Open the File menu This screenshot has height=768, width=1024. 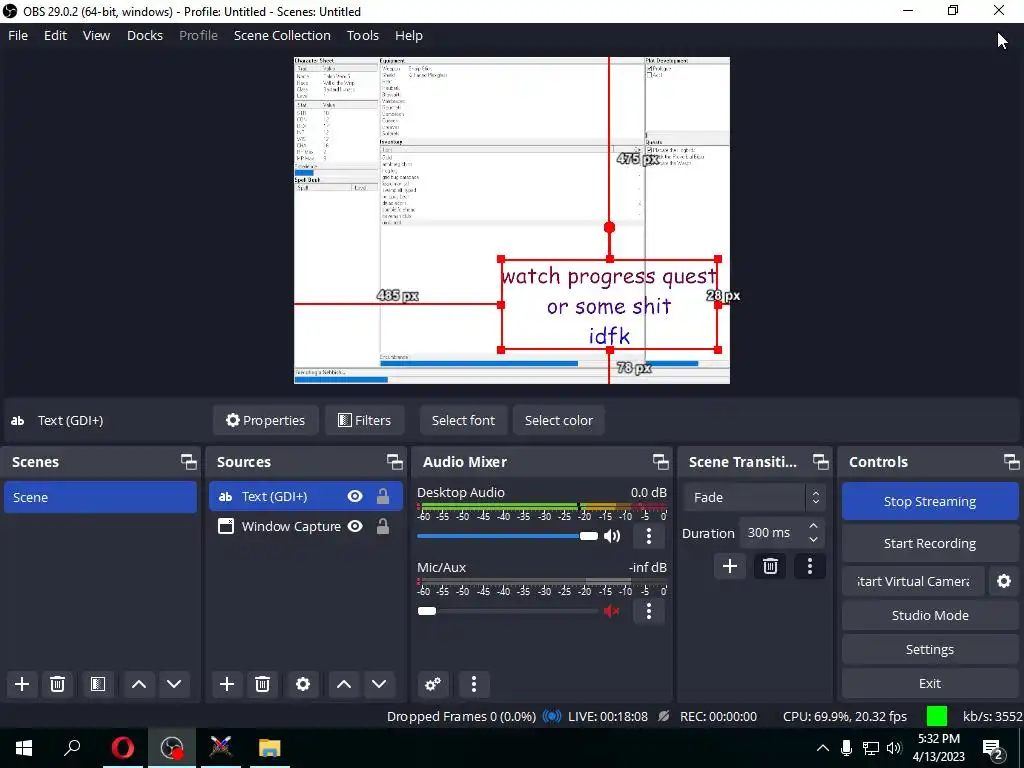pos(18,35)
